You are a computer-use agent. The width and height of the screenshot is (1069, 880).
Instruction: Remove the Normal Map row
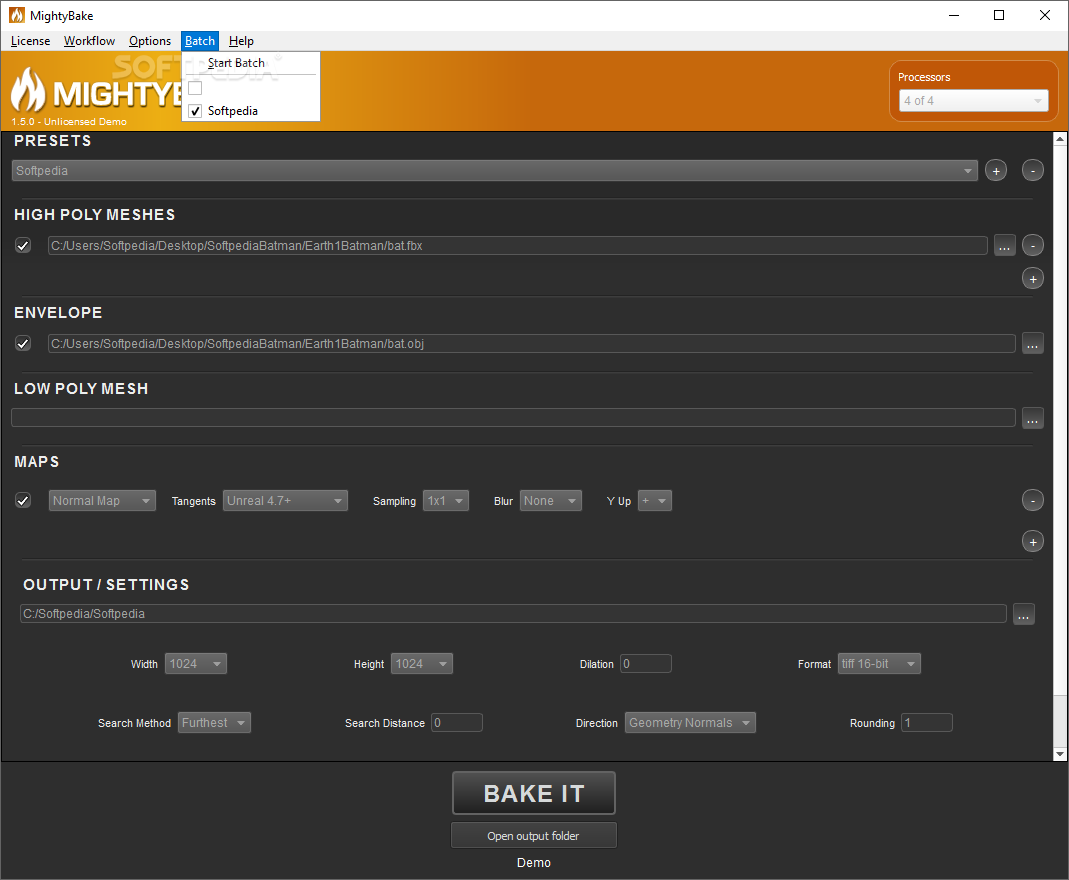1032,500
